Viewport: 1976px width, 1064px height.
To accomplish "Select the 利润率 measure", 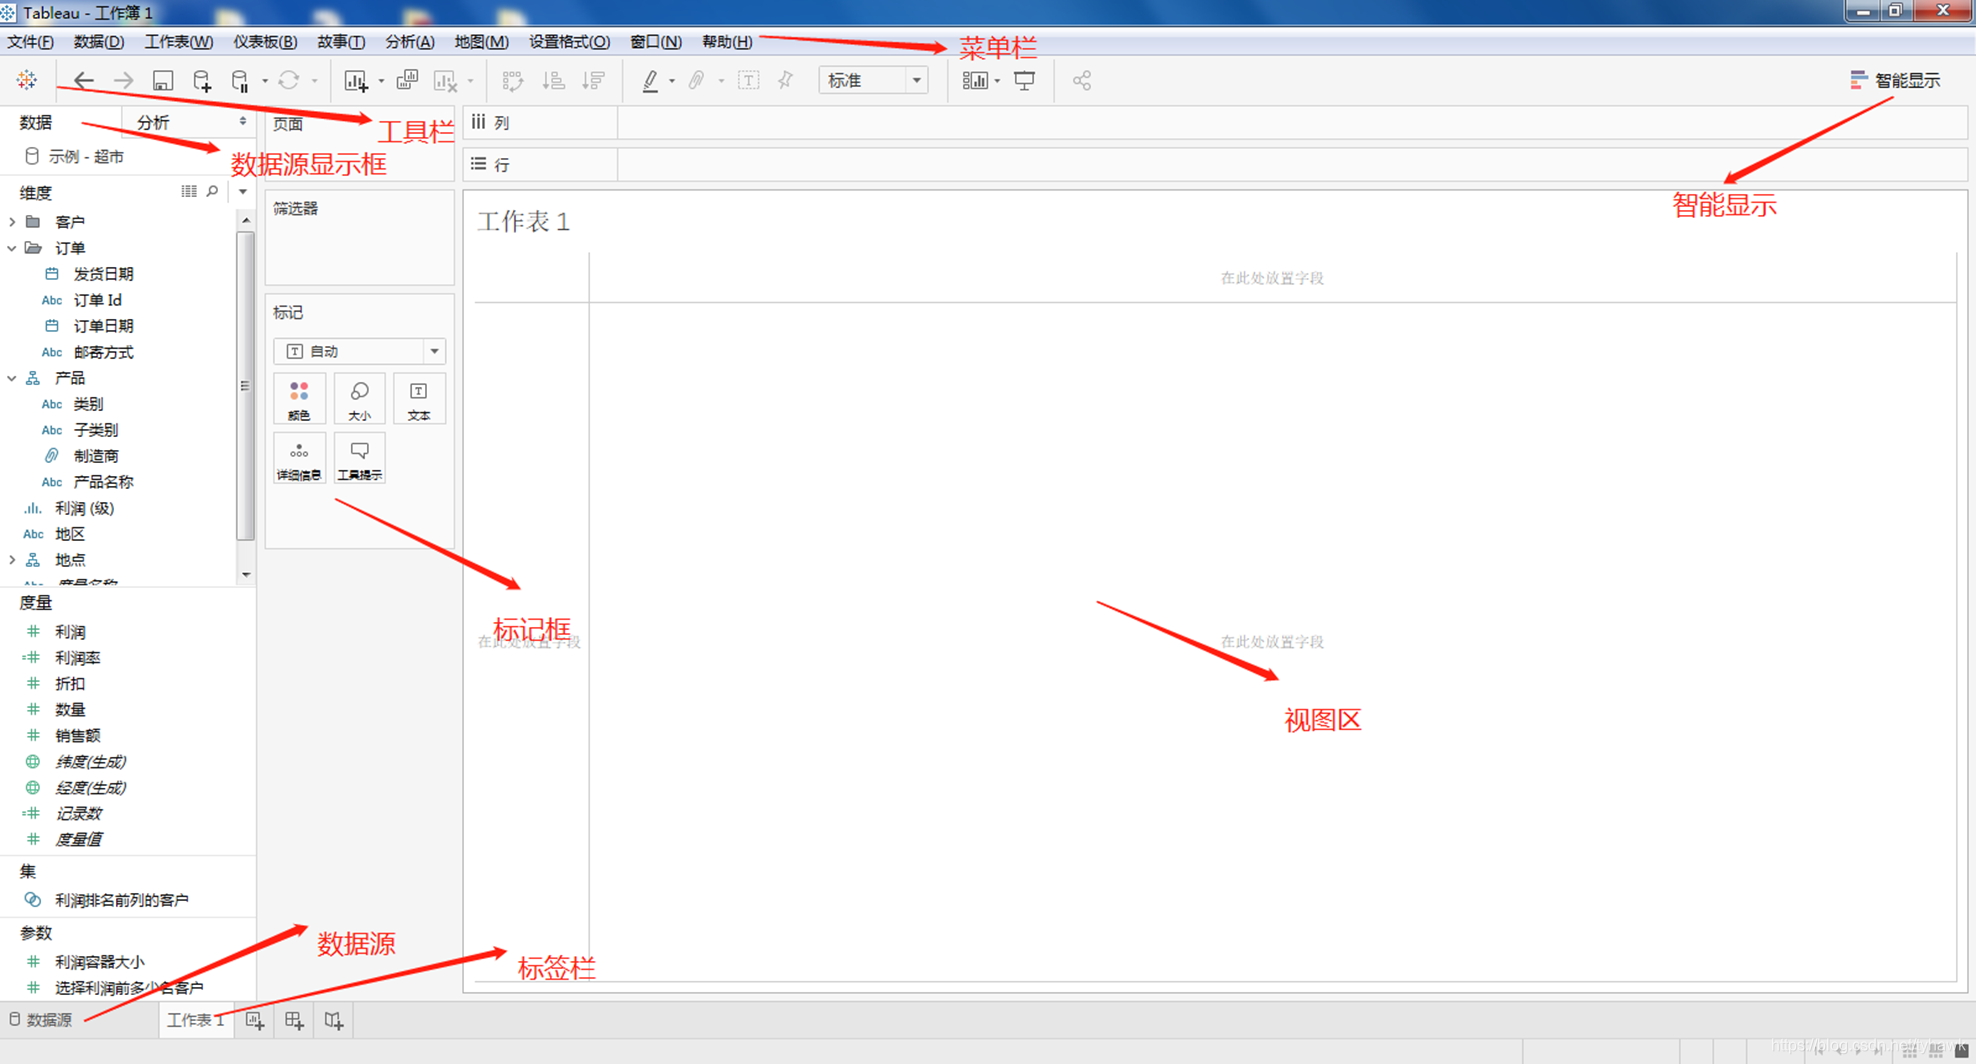I will click(x=77, y=658).
